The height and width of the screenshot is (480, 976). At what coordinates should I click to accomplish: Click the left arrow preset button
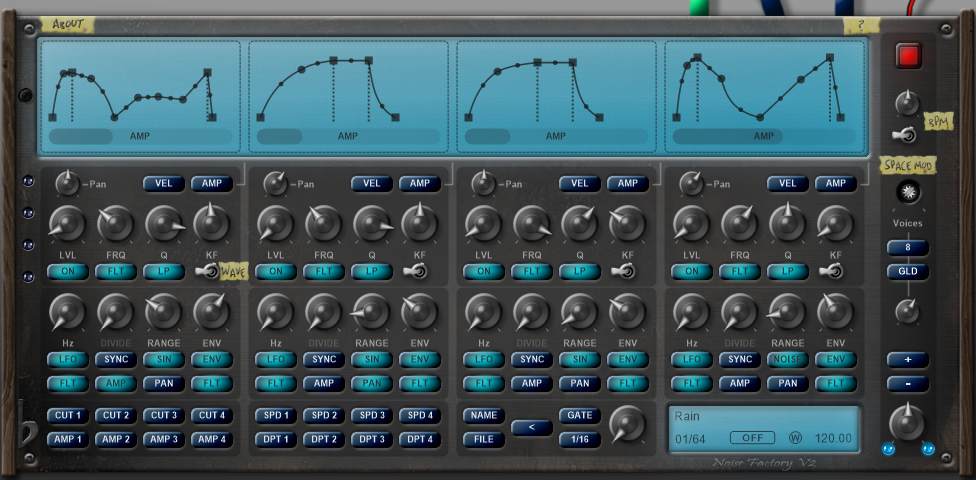531,427
